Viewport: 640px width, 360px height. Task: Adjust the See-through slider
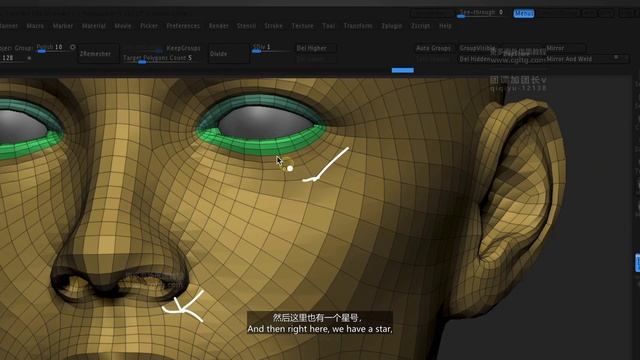[480, 13]
